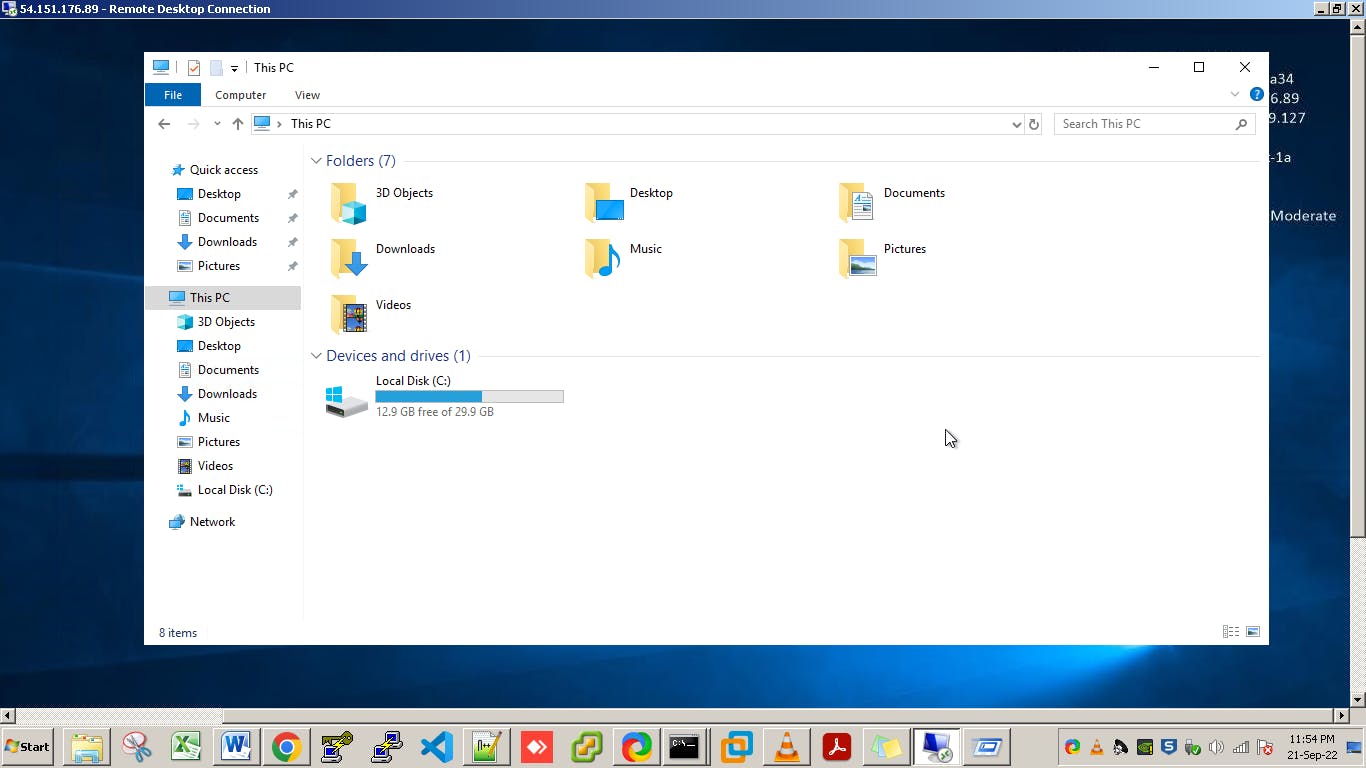1366x768 pixels.
Task: Select the Music folder in Folders group
Action: [604, 260]
